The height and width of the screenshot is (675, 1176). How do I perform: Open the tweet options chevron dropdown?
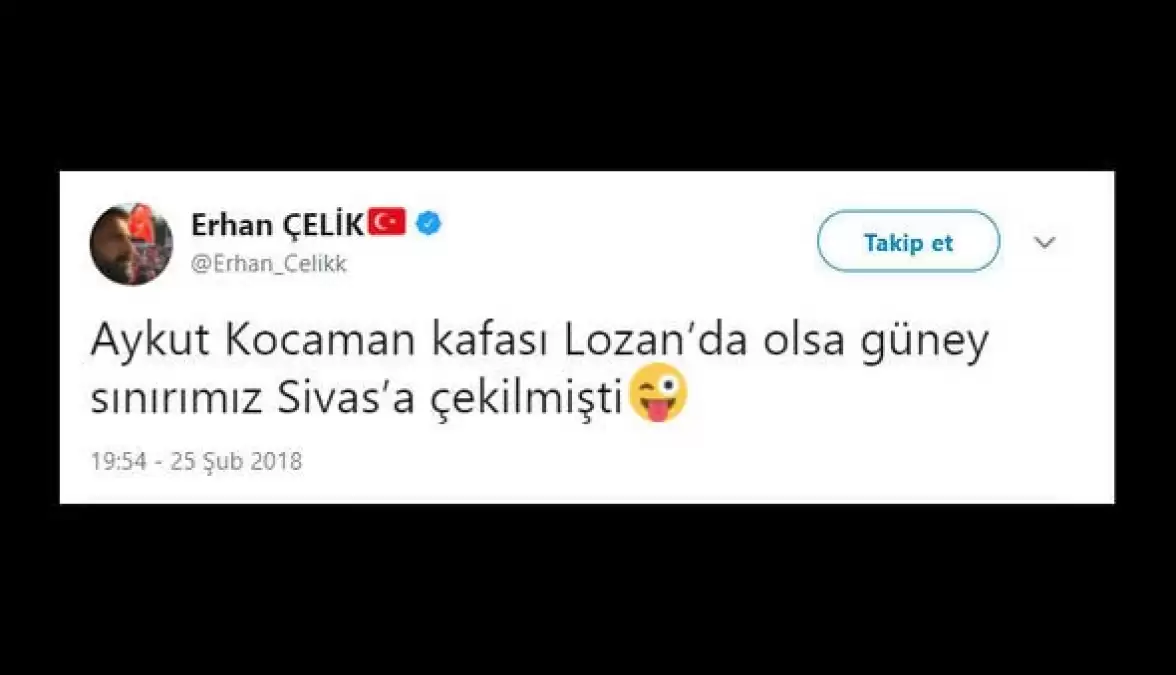[x=1045, y=242]
